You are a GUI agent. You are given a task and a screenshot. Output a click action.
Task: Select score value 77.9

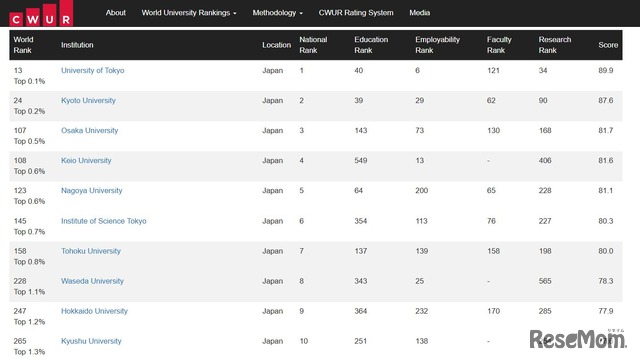pyautogui.click(x=606, y=311)
